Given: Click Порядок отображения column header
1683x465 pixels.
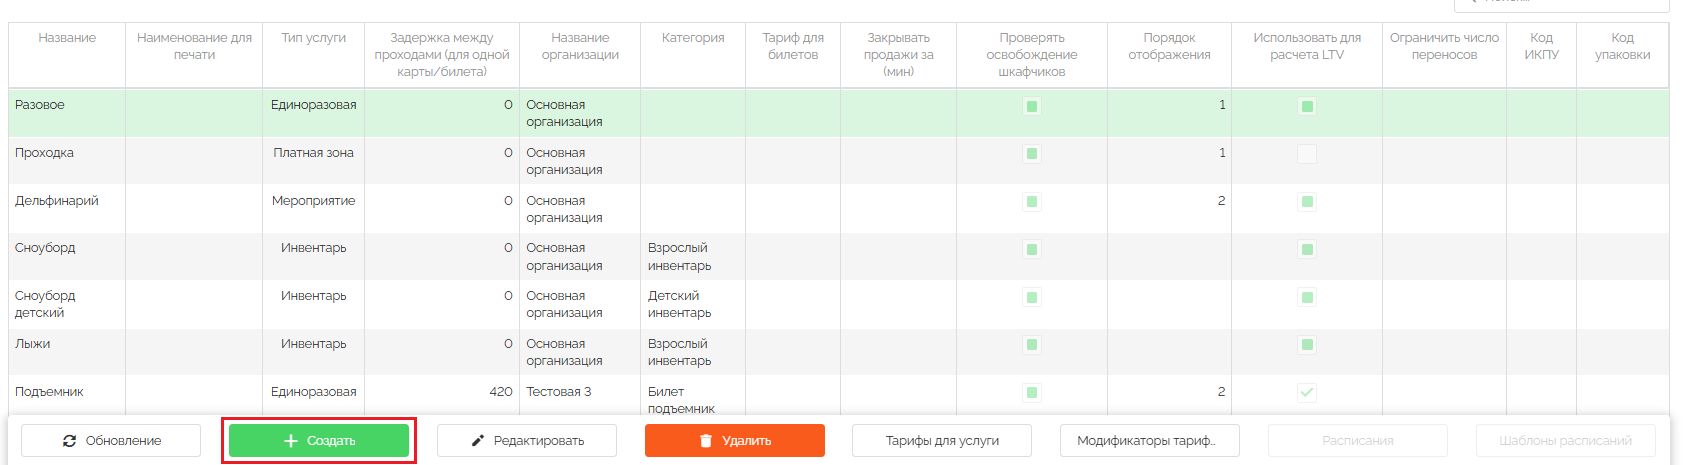Looking at the screenshot, I should click(1169, 46).
